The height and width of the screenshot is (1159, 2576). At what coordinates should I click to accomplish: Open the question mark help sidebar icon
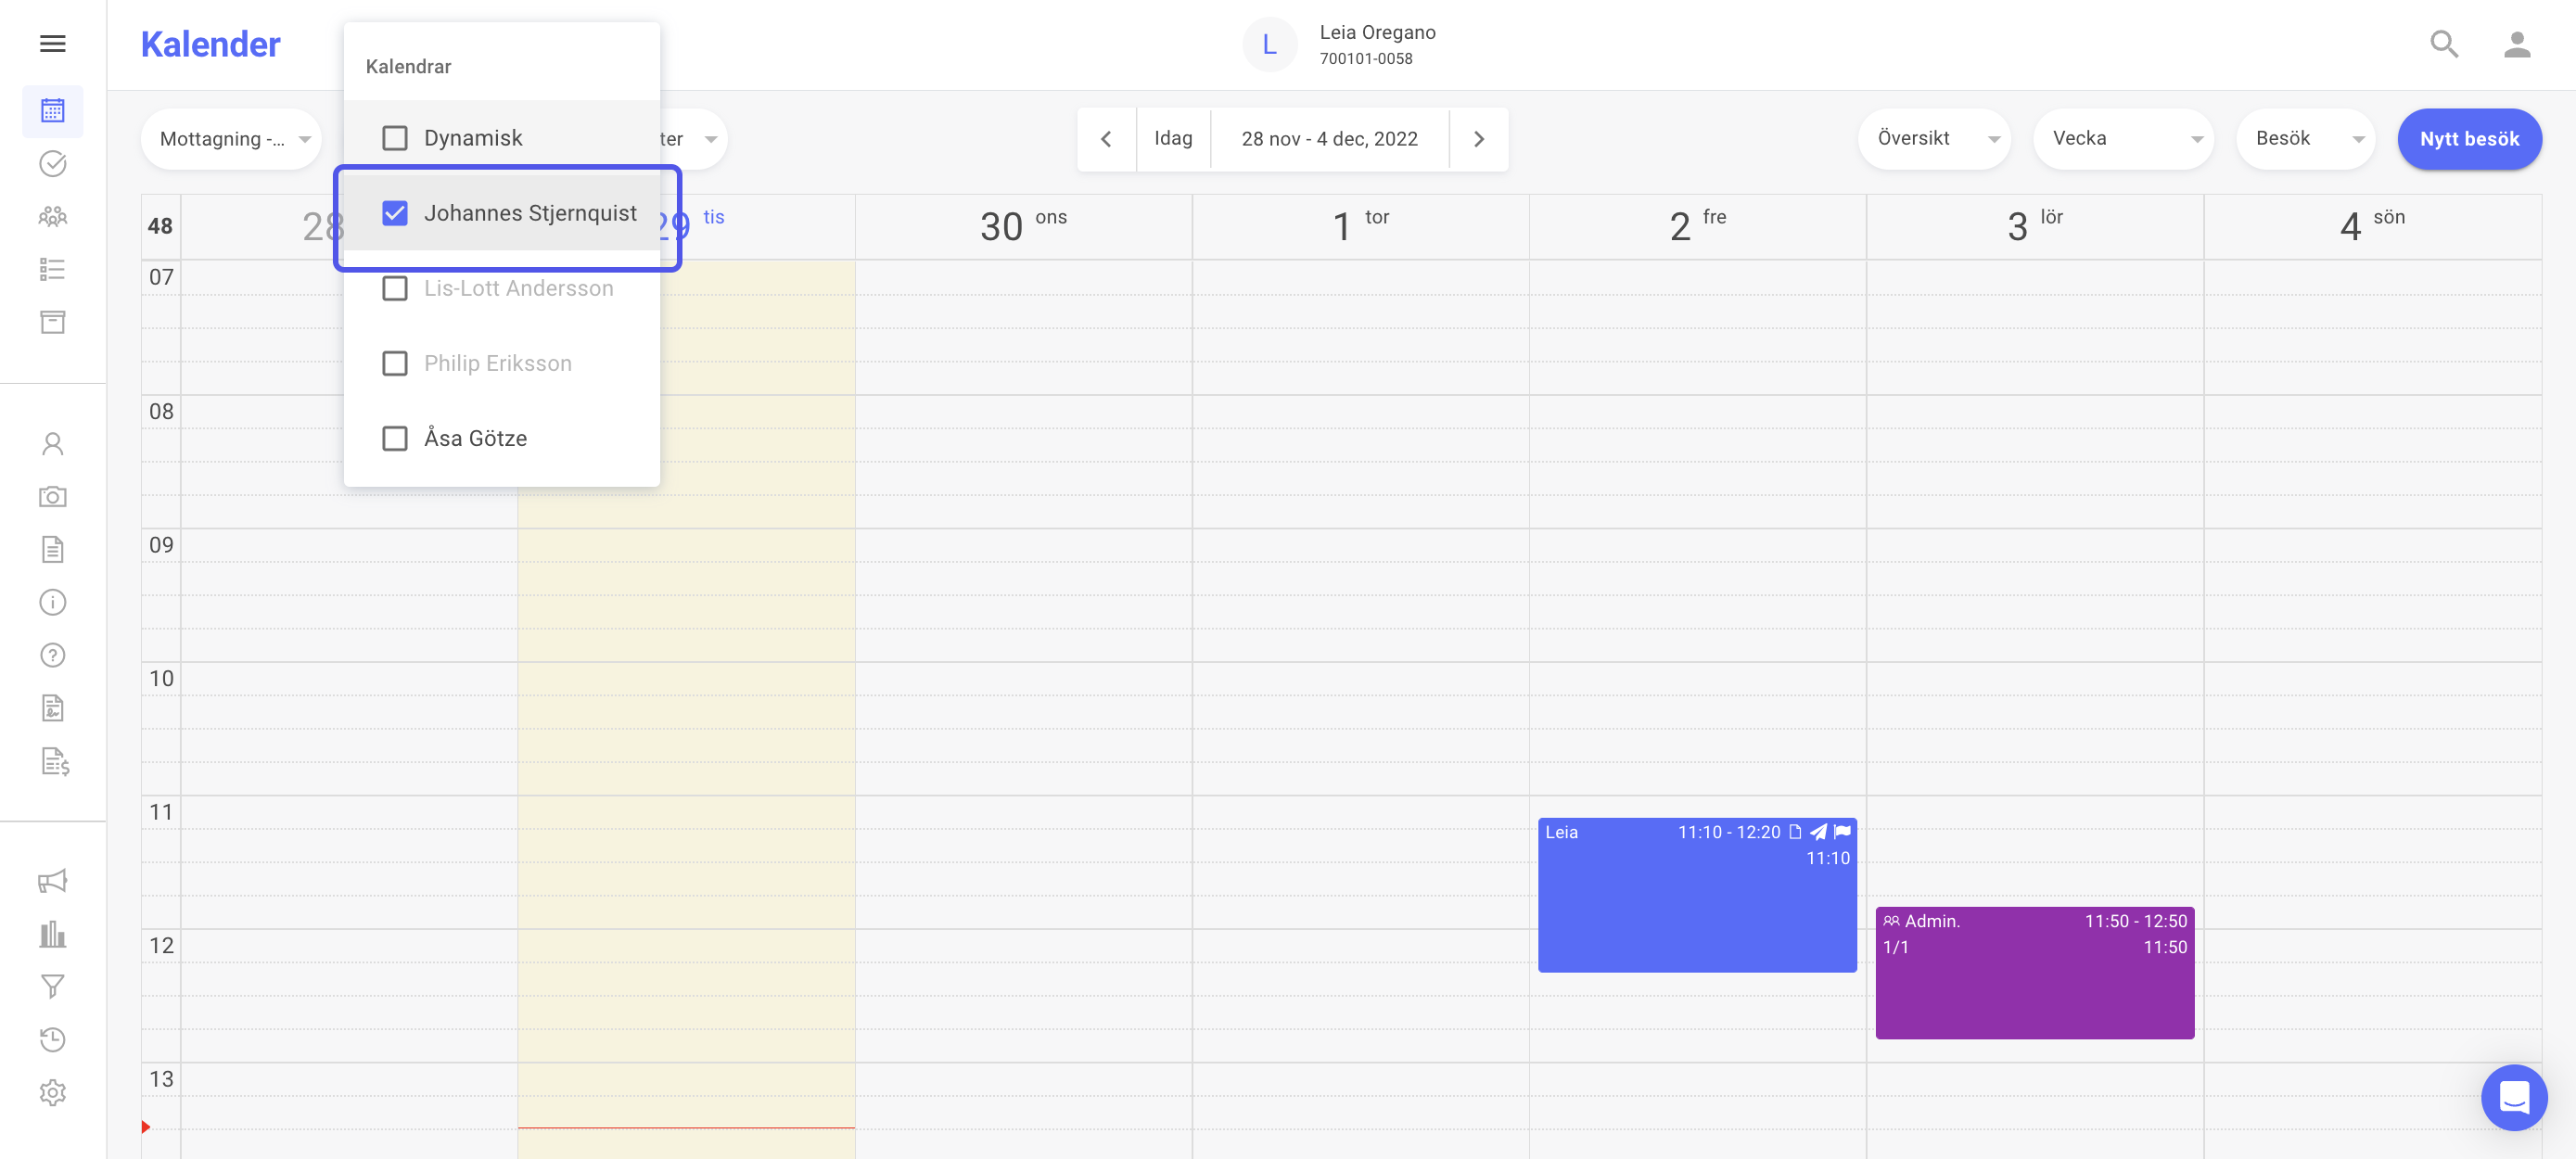point(53,655)
